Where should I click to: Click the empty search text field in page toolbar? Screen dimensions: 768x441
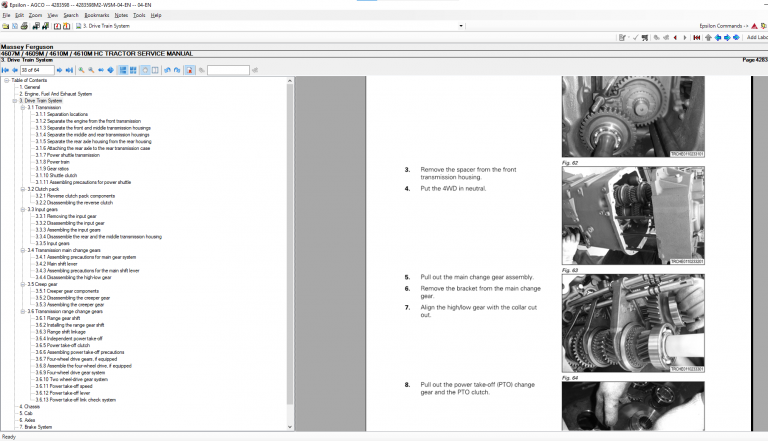pos(228,70)
